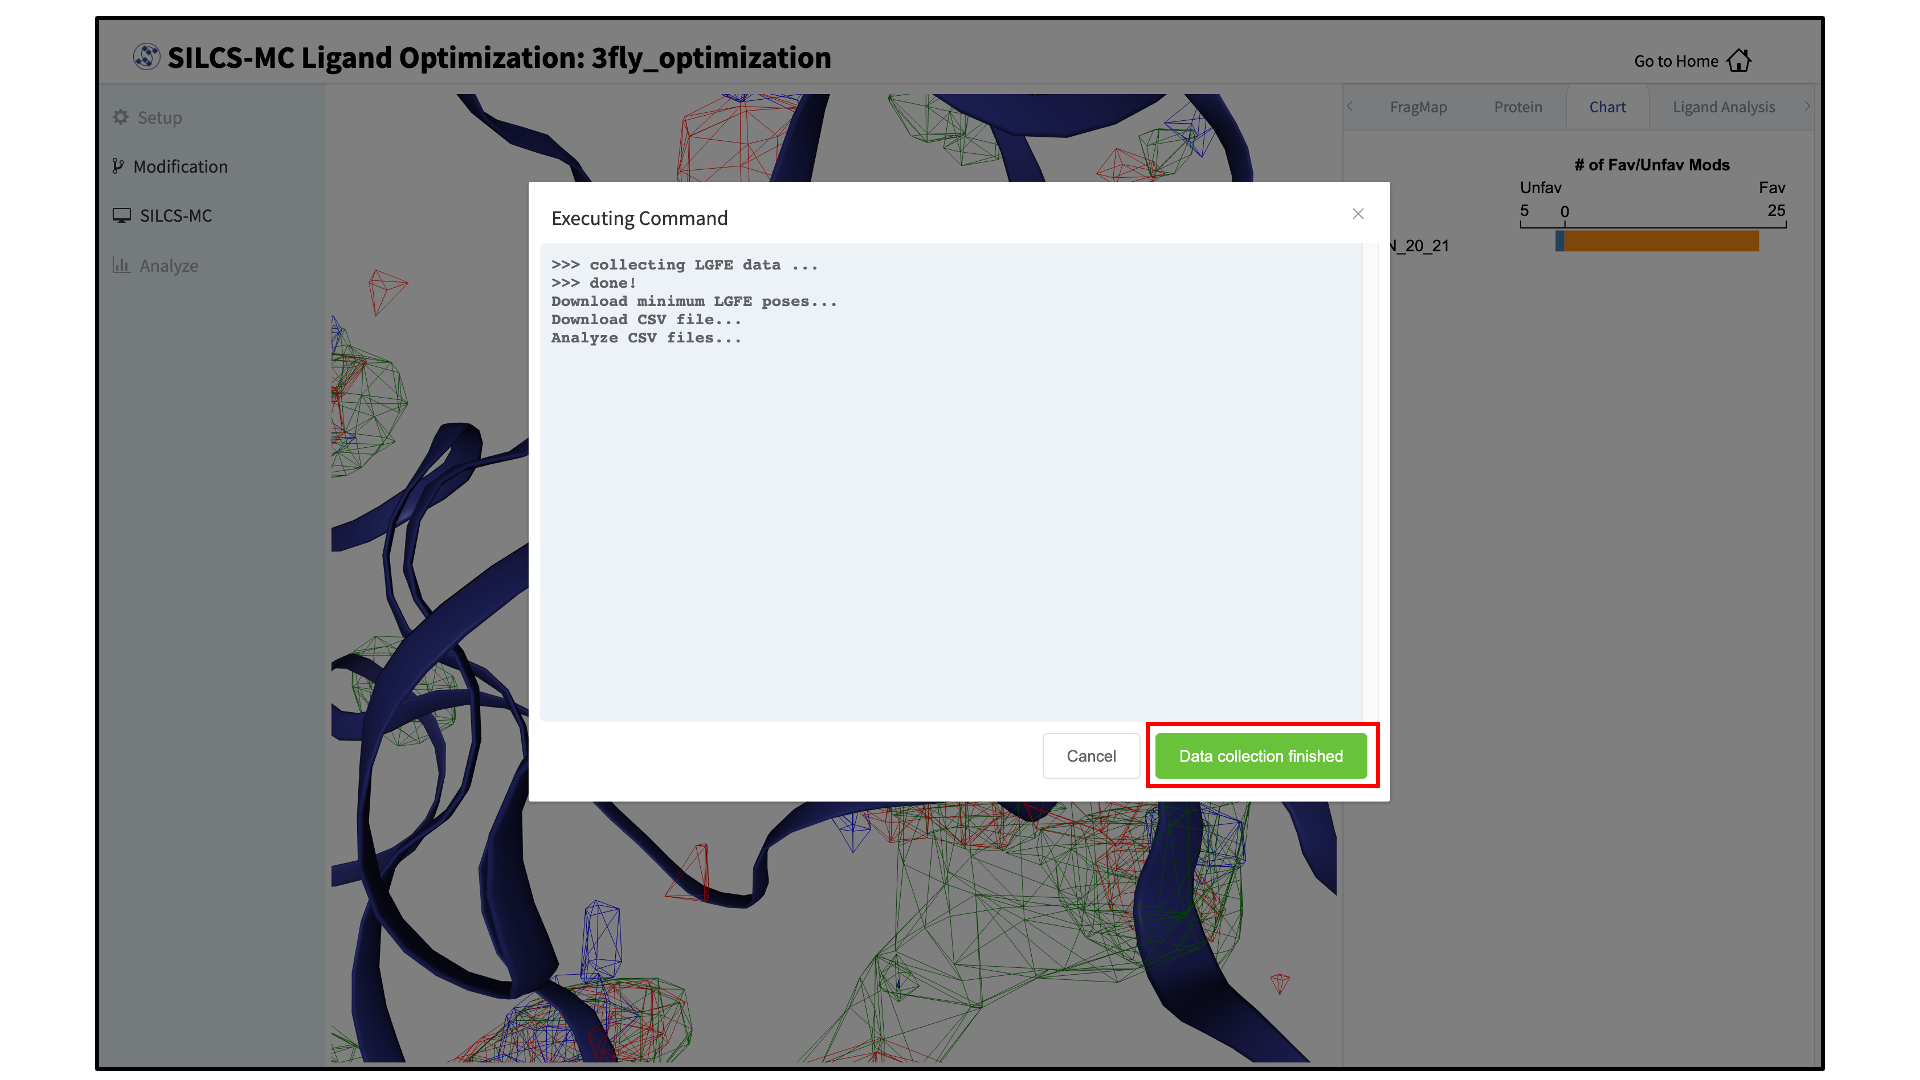Click the 'Analyze CSV files...' log line
Viewport: 1920px width, 1080px height.
click(x=646, y=338)
